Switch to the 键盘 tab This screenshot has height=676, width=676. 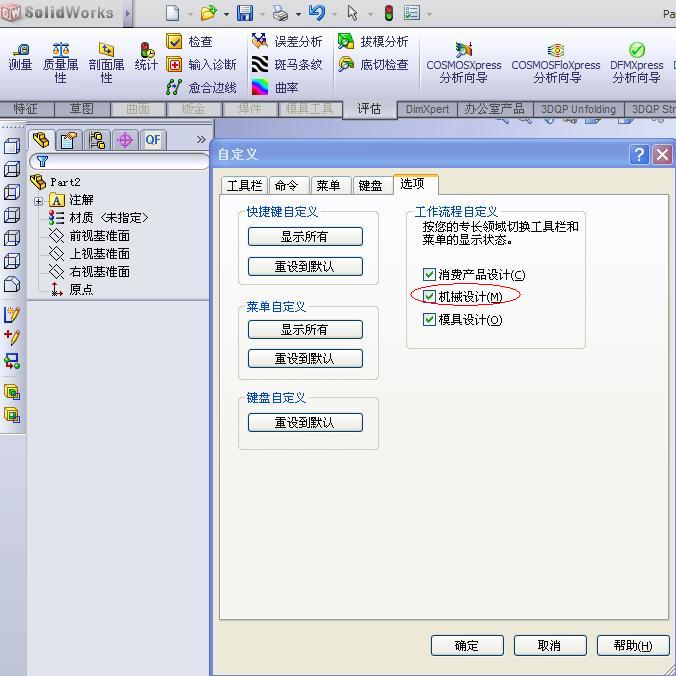pyautogui.click(x=372, y=185)
